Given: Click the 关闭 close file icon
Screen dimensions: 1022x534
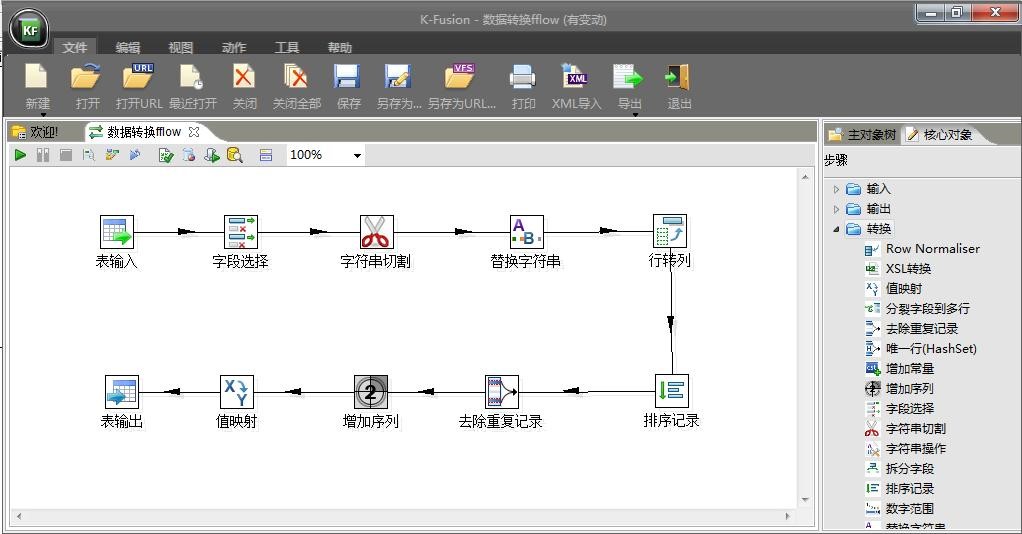Looking at the screenshot, I should coord(244,77).
